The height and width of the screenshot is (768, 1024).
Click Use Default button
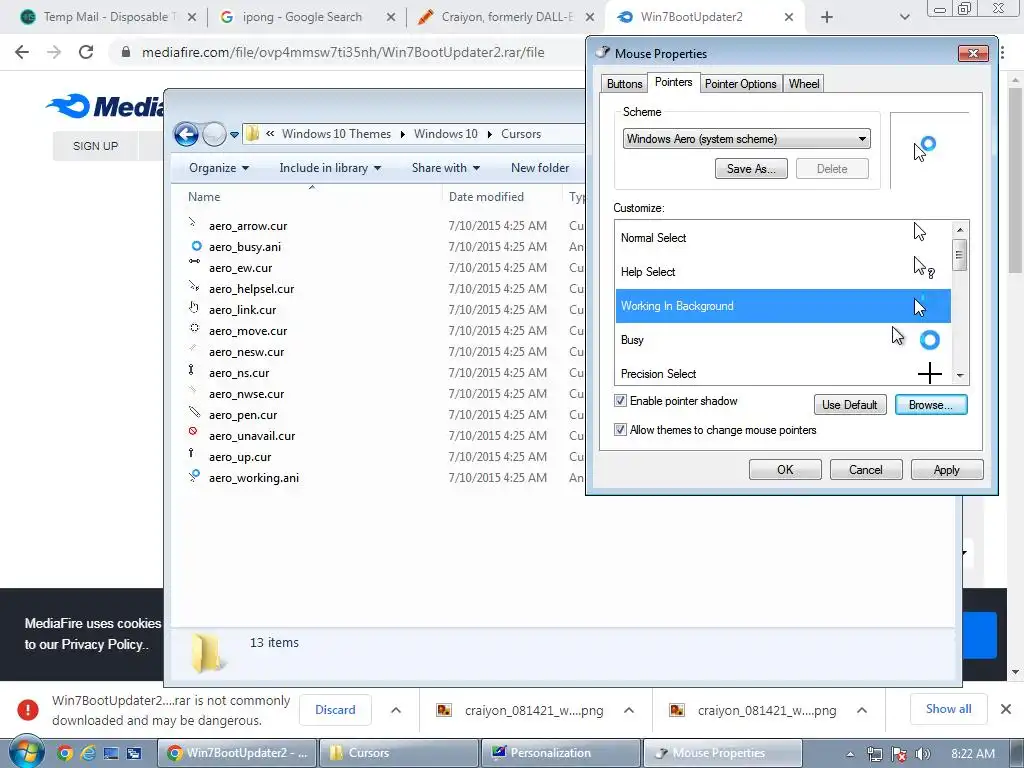click(850, 405)
